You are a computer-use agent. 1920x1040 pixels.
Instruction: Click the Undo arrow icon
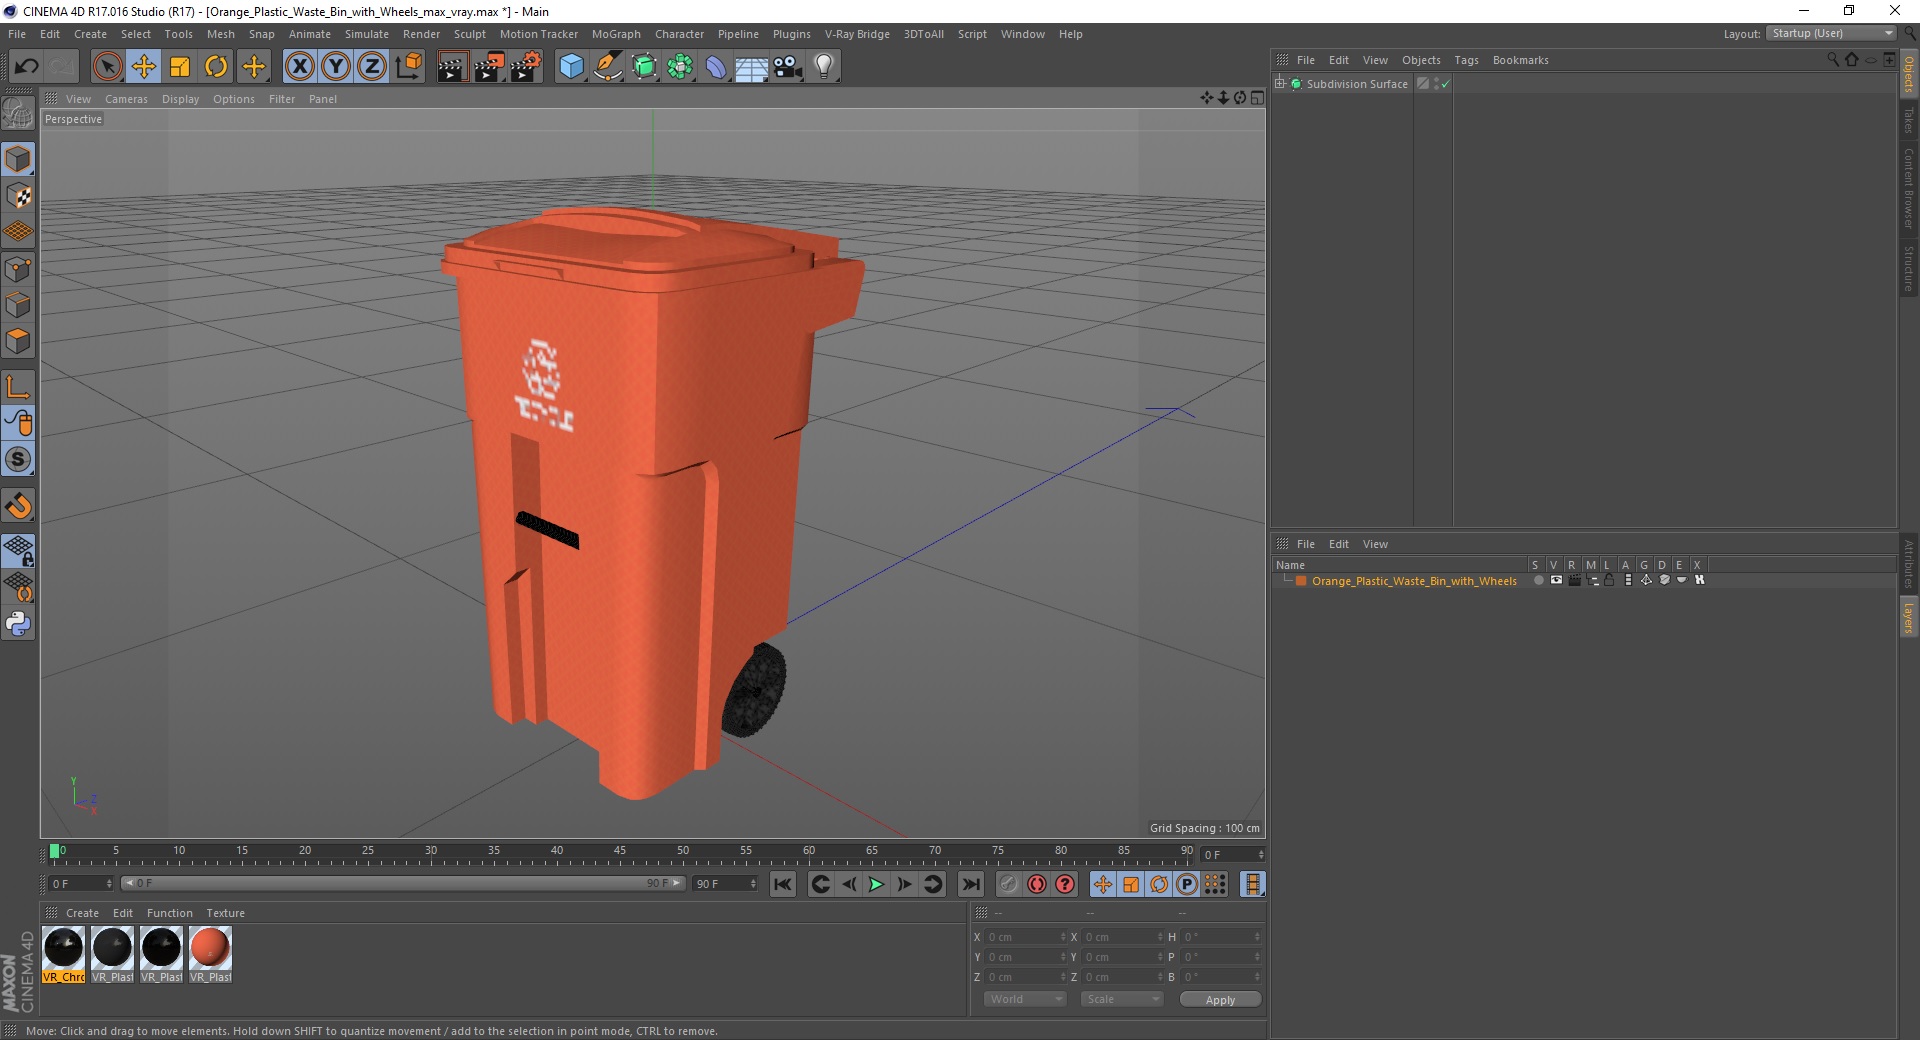pos(26,67)
